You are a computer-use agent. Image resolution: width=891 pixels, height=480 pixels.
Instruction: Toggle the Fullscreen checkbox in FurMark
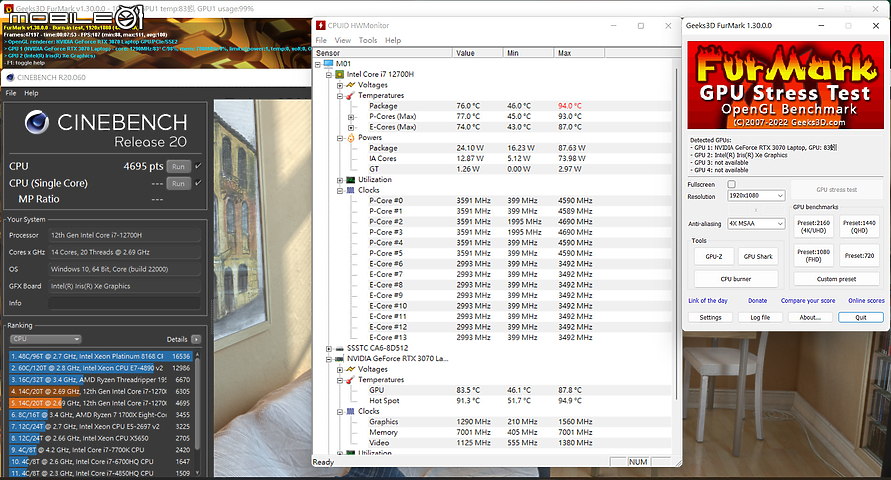[x=731, y=184]
